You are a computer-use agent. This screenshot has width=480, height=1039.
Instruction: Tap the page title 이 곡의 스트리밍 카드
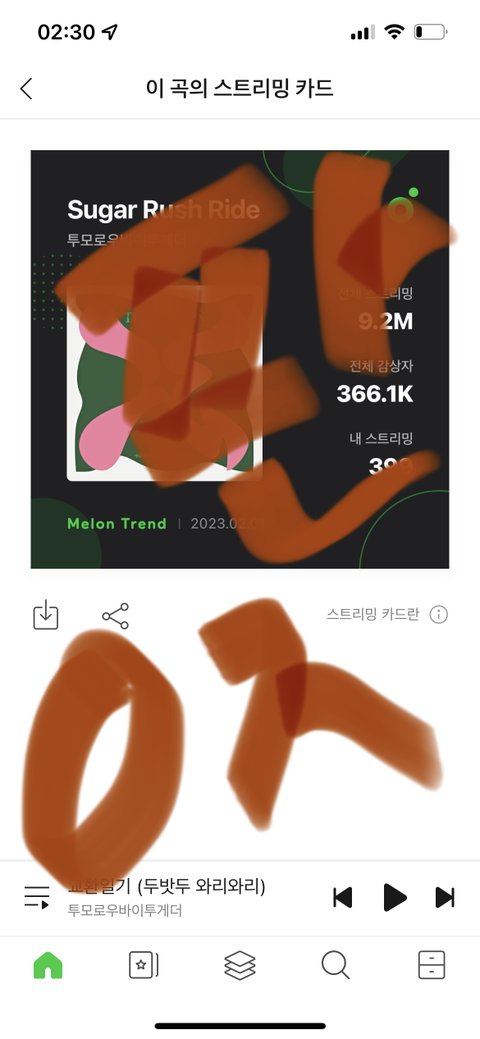click(x=239, y=88)
